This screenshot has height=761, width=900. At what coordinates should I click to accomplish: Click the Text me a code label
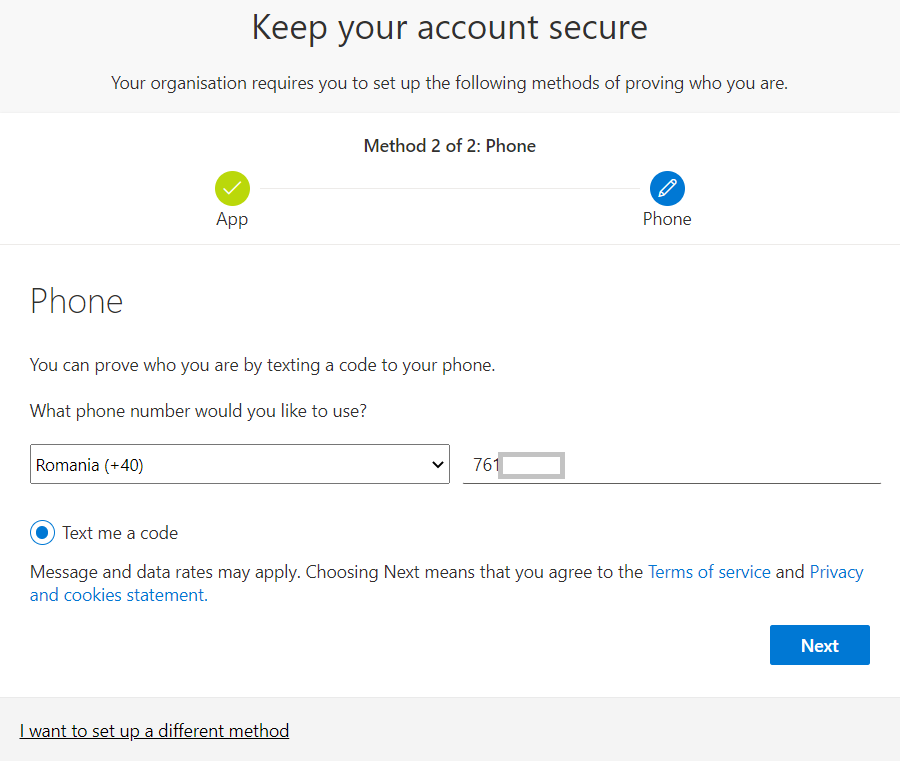(x=120, y=533)
